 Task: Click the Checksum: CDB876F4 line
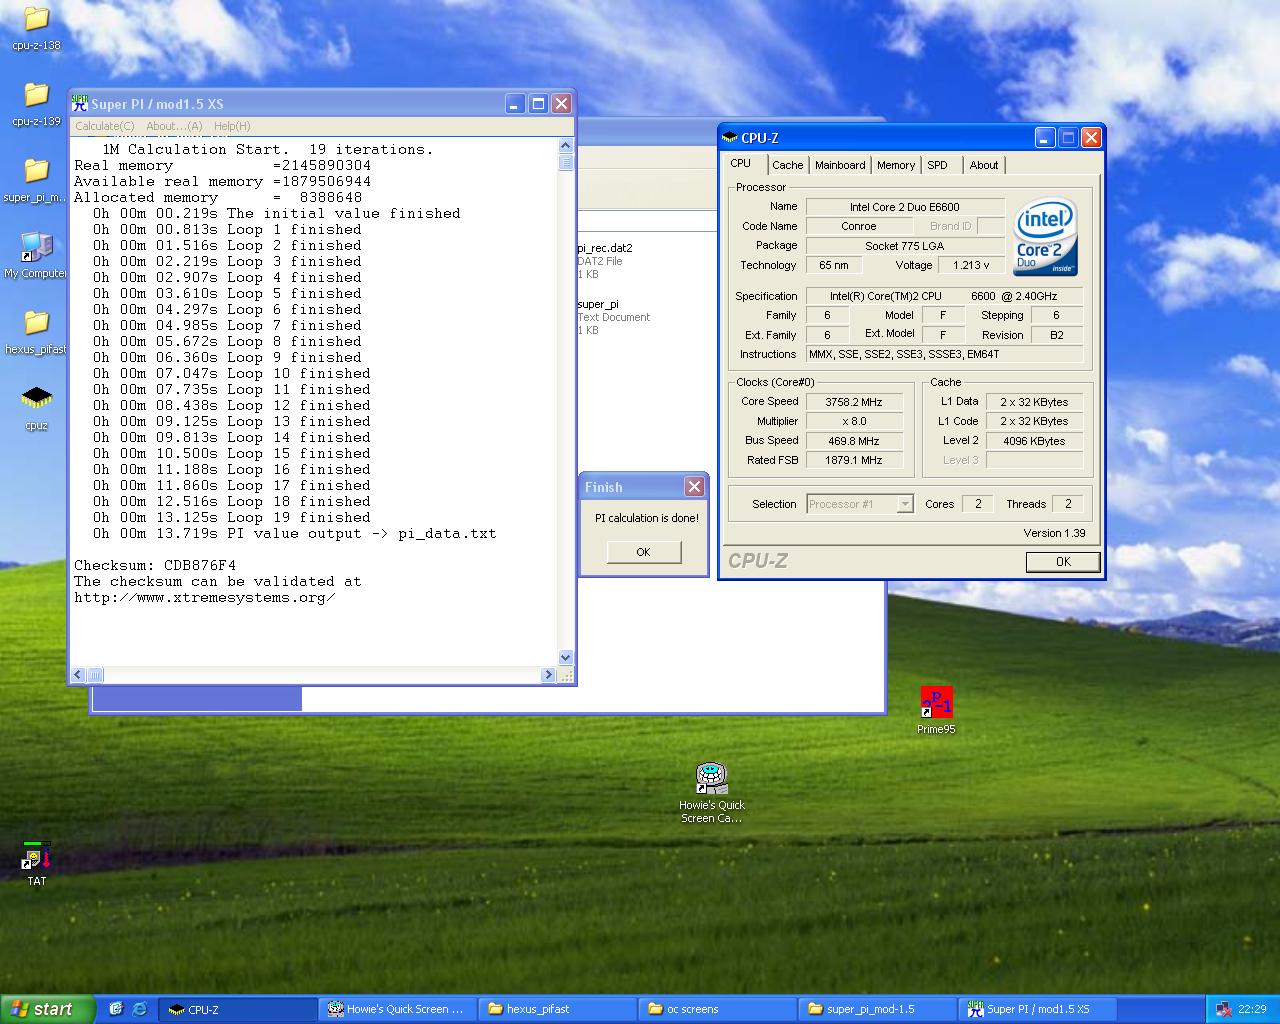coord(155,565)
